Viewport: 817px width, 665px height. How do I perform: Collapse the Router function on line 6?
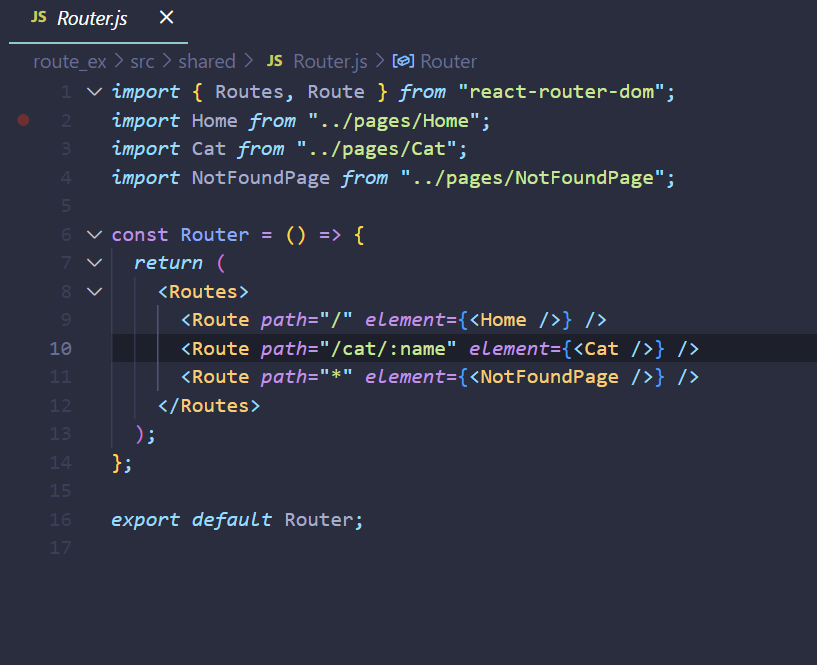click(x=94, y=235)
